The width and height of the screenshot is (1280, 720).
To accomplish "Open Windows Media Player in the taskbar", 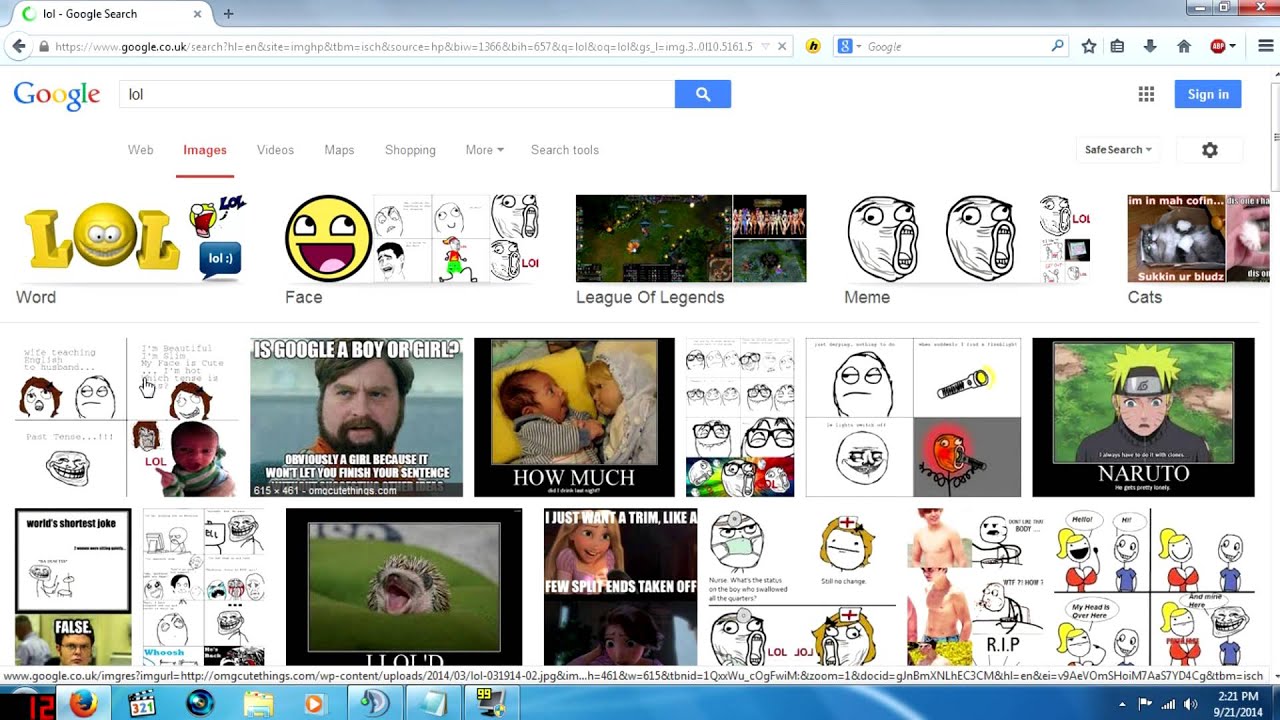I will [x=313, y=703].
